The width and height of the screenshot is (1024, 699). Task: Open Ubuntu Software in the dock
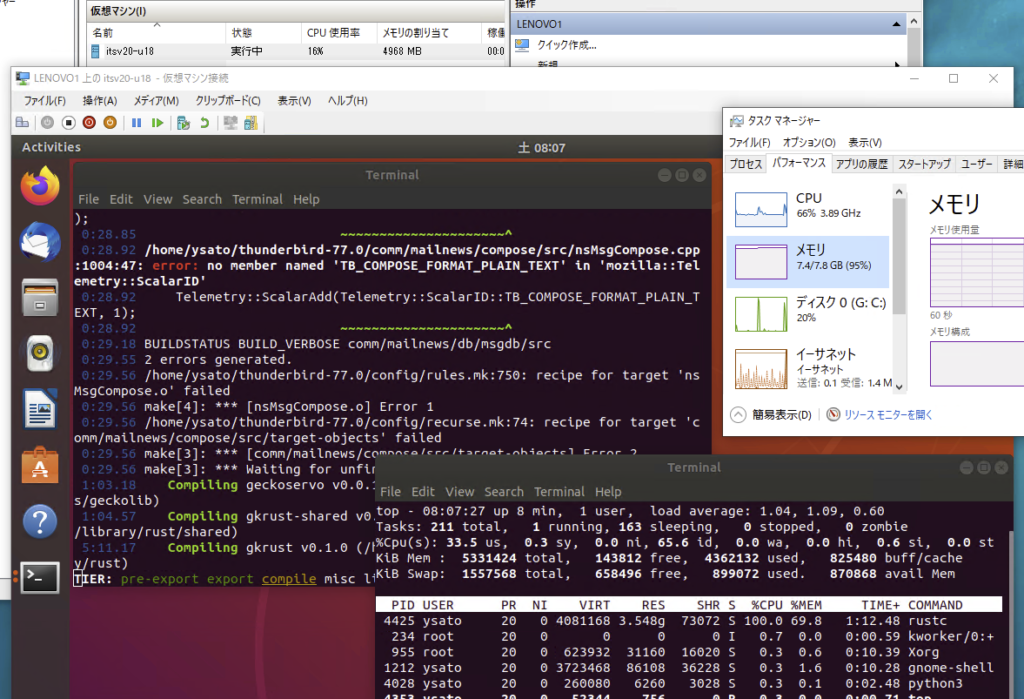coord(40,465)
